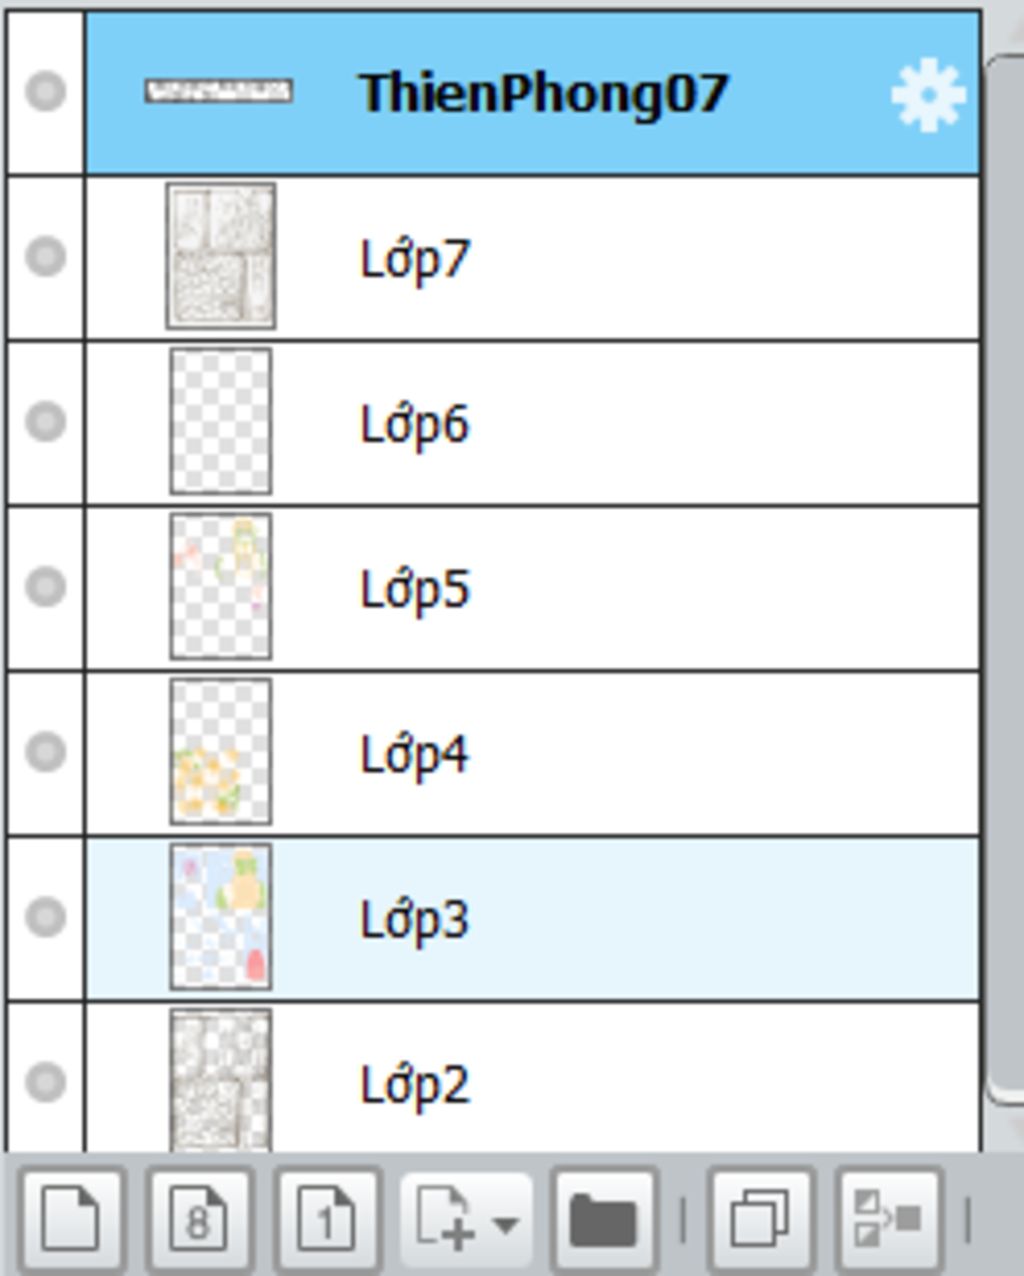Screen dimensions: 1024x1276
Task: Click the add layer page-plus icon
Action: [445, 1218]
